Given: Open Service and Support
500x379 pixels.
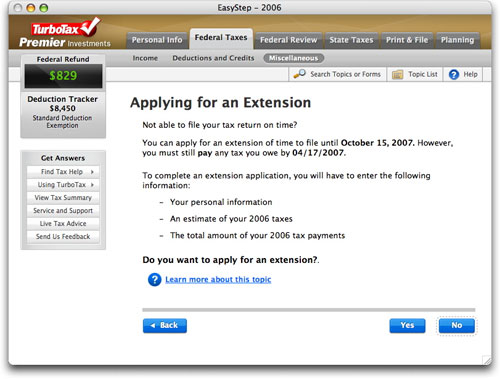Looking at the screenshot, I should 63,211.
